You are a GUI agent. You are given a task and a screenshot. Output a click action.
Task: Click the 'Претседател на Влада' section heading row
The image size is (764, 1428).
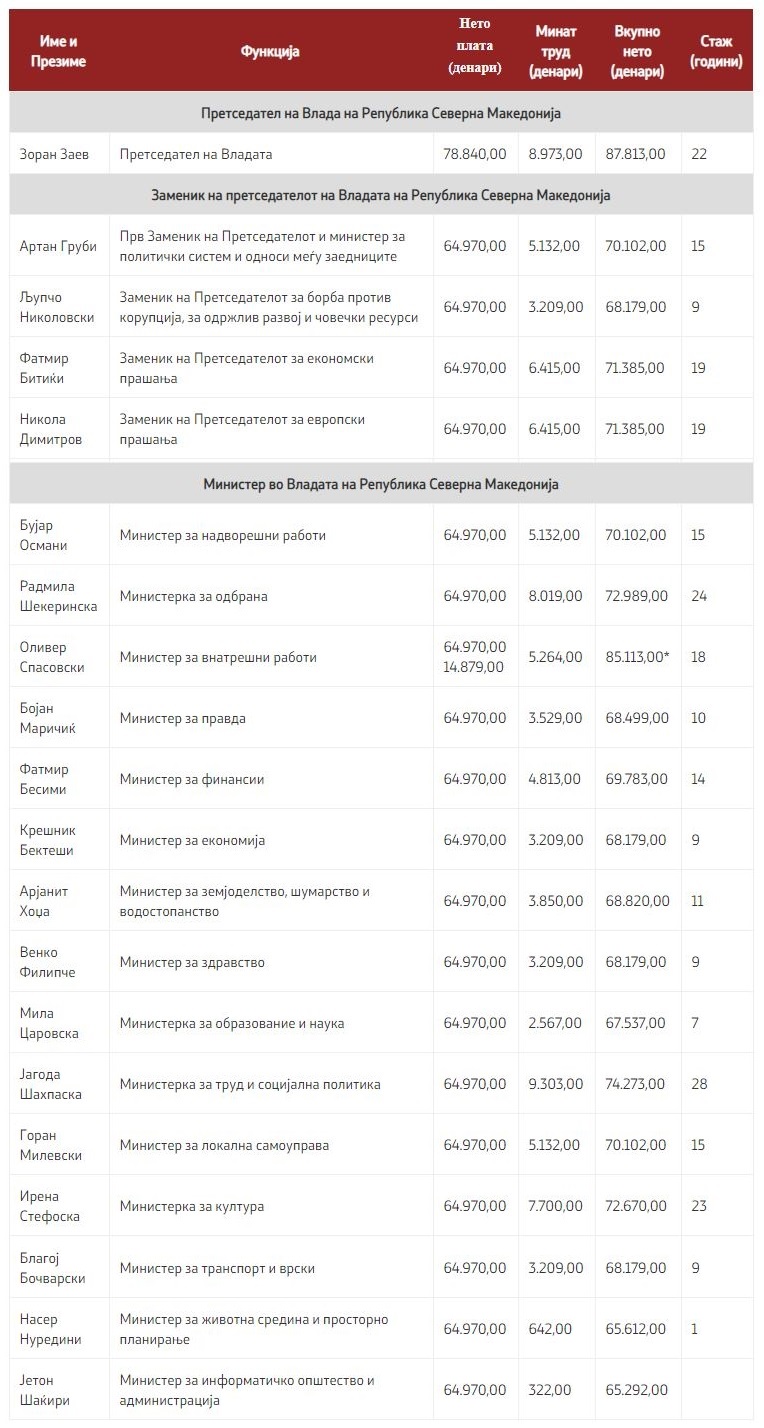click(x=381, y=113)
